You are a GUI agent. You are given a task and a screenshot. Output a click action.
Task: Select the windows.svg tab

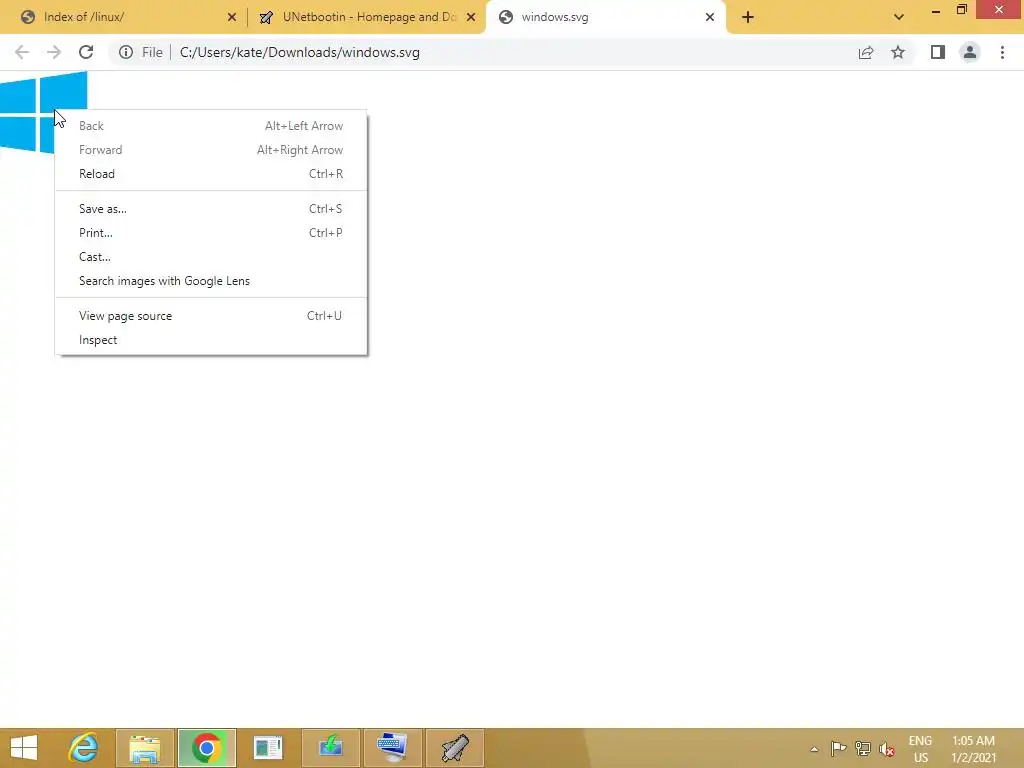[x=606, y=17]
